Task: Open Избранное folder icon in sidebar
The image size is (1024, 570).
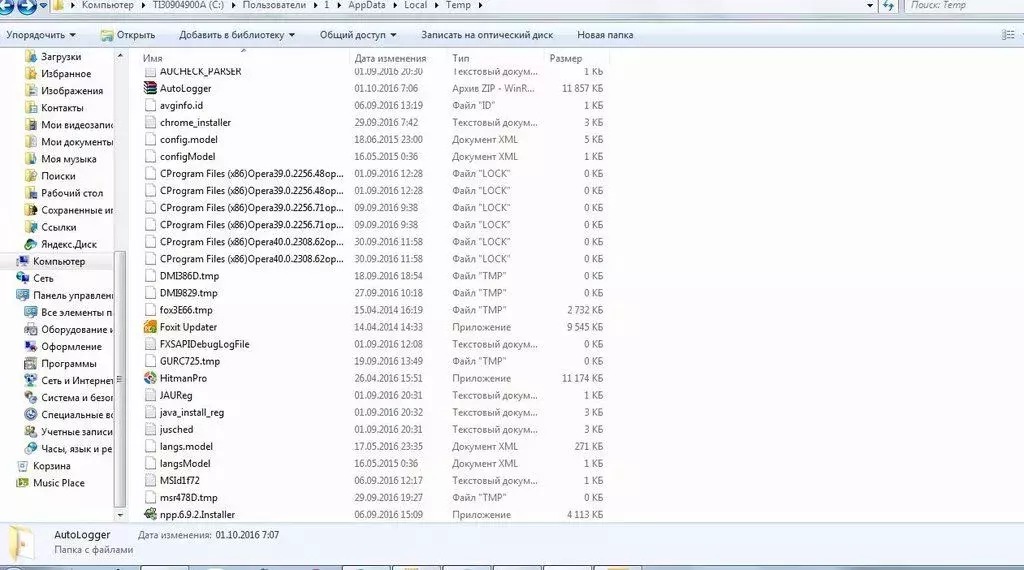Action: (x=31, y=74)
